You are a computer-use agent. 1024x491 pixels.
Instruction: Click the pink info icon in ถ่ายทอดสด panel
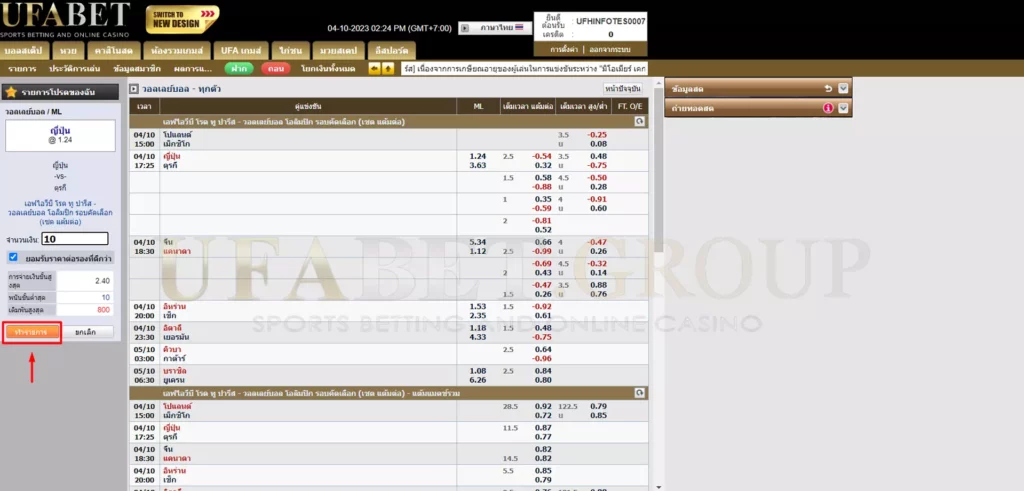pos(828,108)
